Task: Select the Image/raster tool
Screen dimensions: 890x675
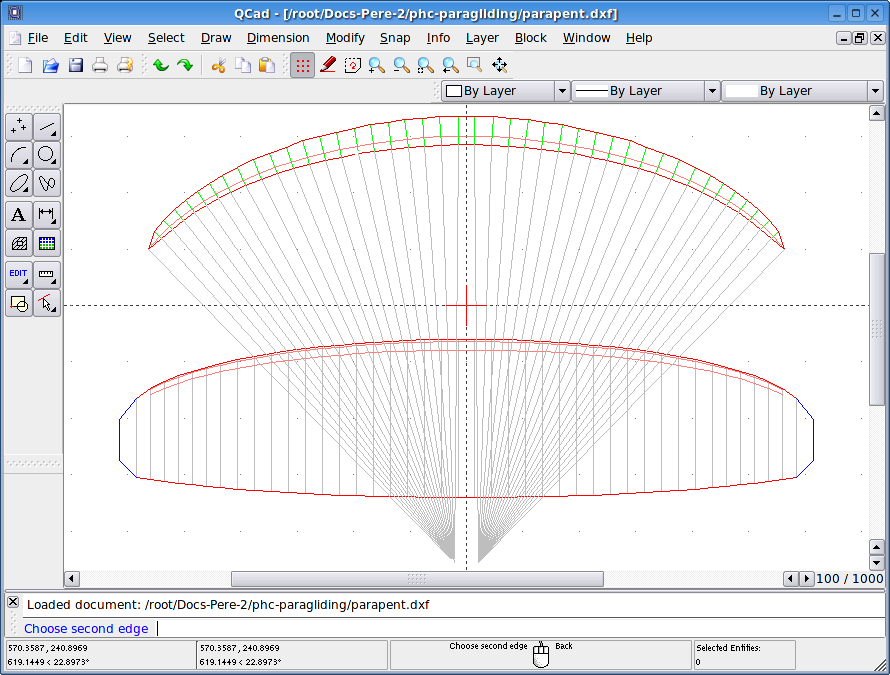Action: (47, 244)
